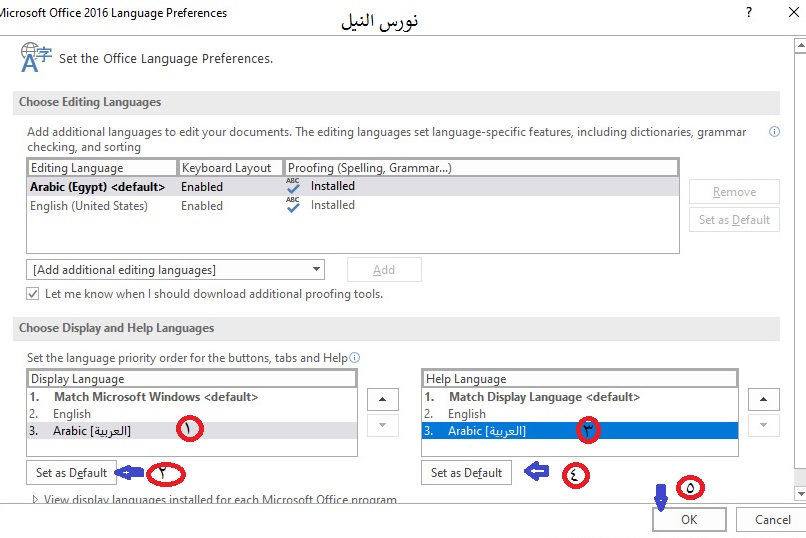806x538 pixels.
Task: Expand 'View display languages installed' section
Action: [38, 499]
